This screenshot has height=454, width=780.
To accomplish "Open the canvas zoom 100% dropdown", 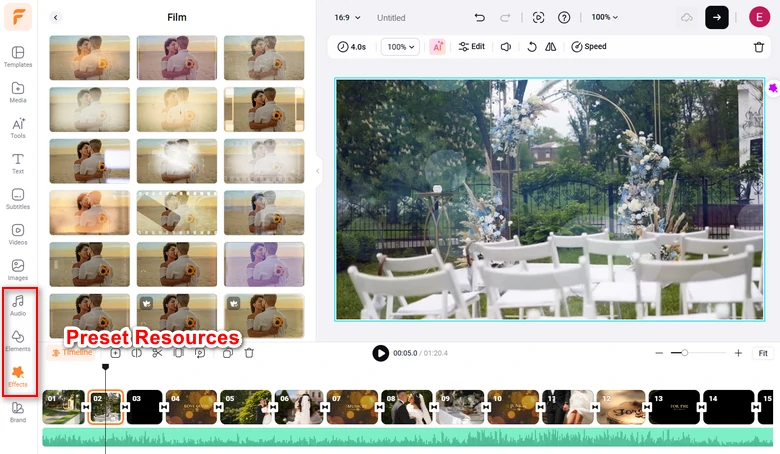I will 604,17.
